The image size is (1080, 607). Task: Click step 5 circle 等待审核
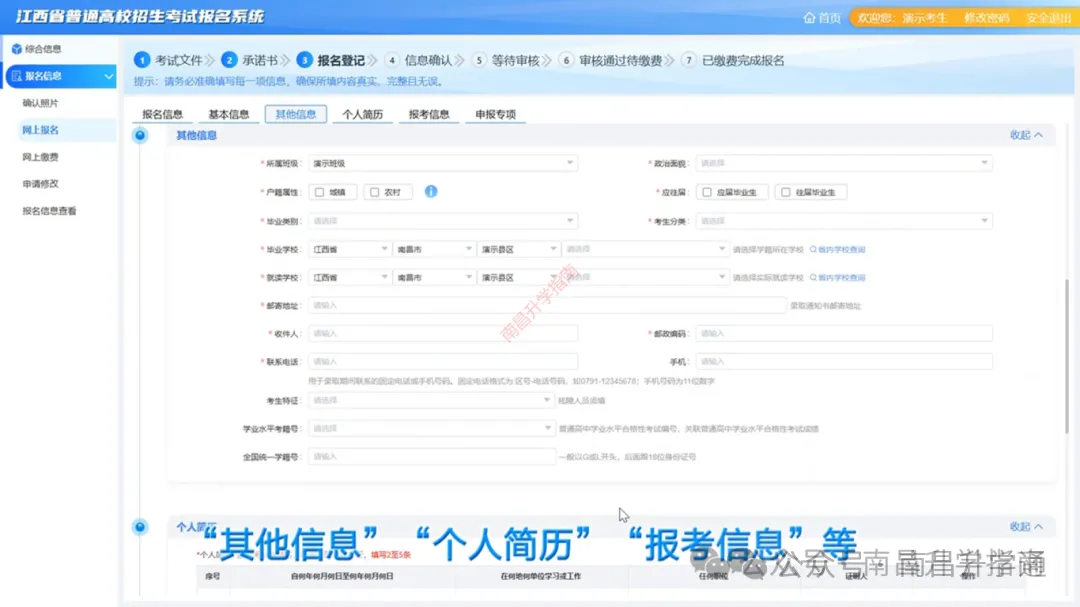coord(479,61)
